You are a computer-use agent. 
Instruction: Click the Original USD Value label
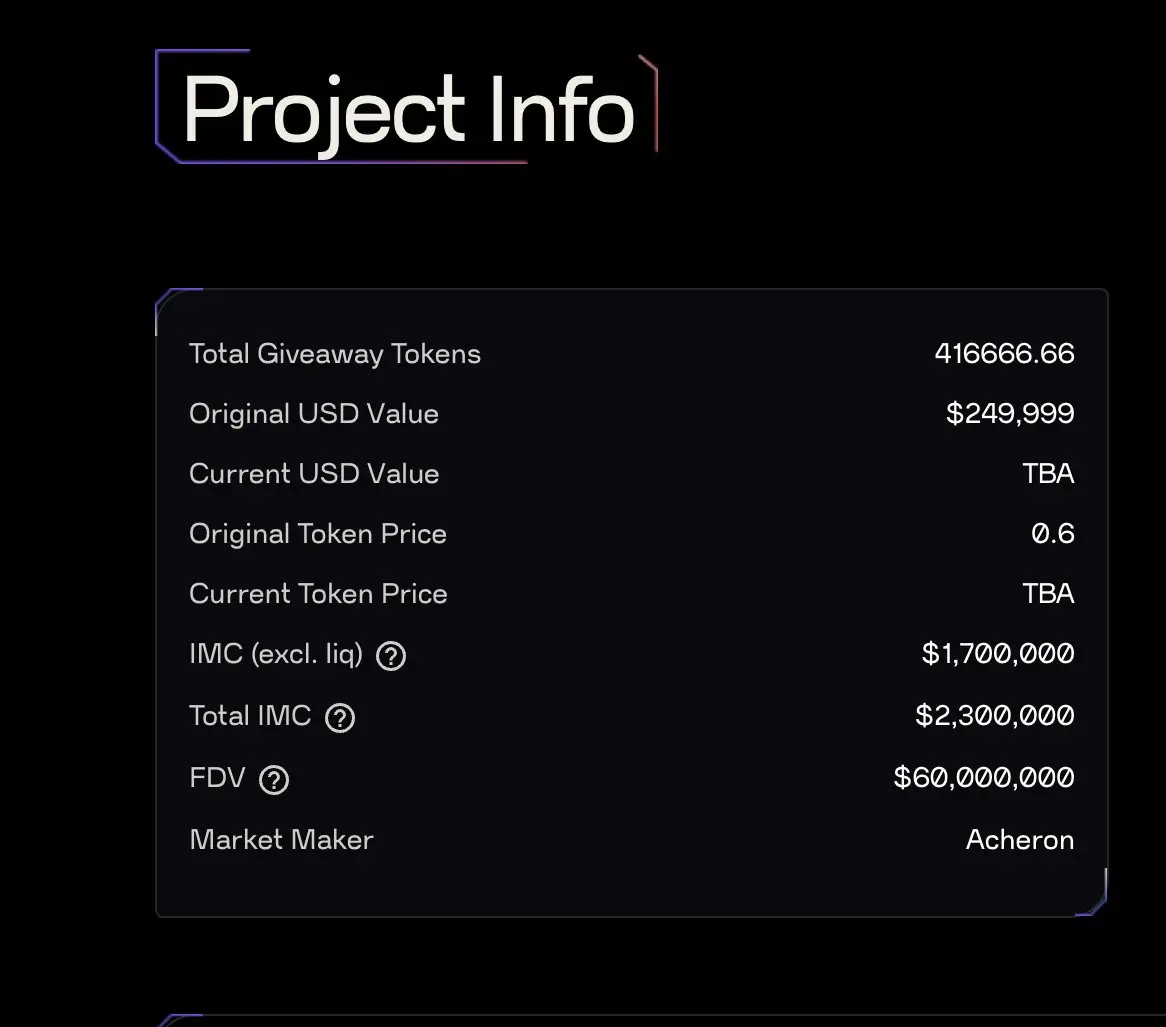point(314,414)
